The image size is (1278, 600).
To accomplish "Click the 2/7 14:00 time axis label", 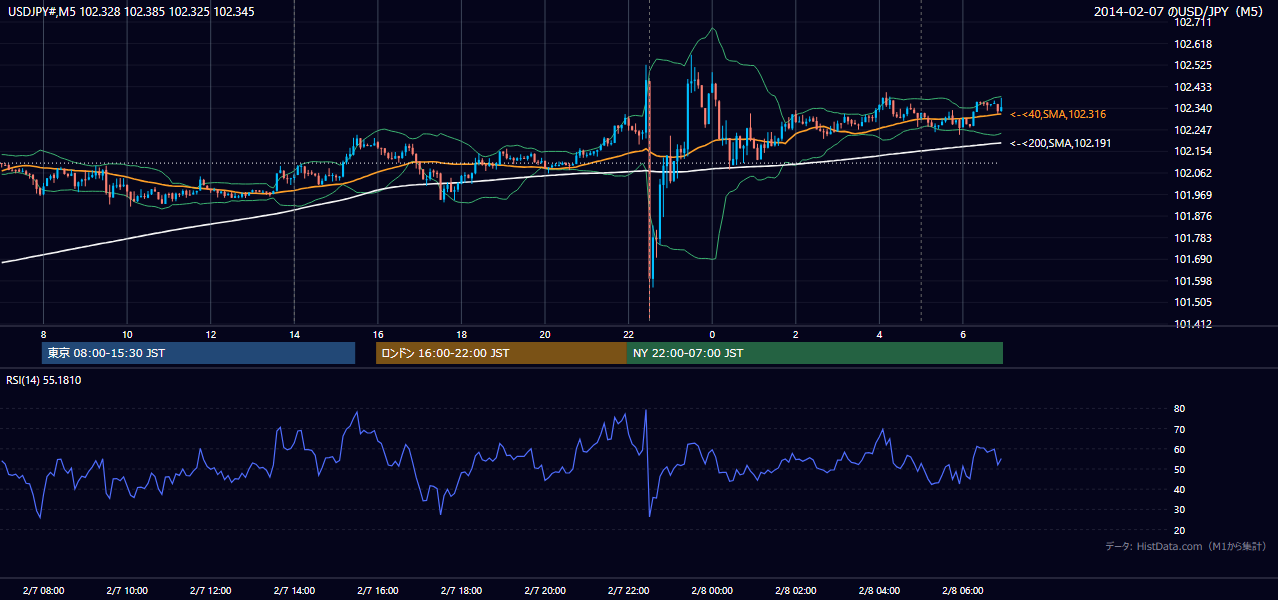I will [x=294, y=590].
